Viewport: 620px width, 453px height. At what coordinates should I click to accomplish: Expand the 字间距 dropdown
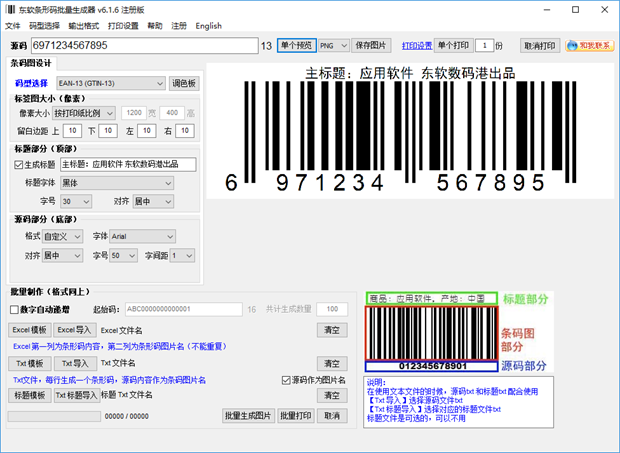[182, 256]
